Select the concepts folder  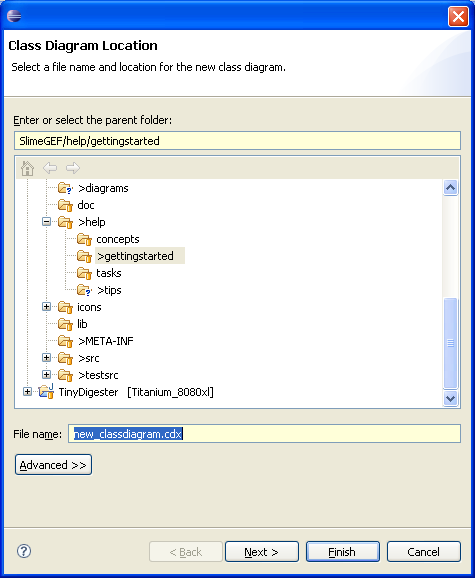click(x=118, y=239)
